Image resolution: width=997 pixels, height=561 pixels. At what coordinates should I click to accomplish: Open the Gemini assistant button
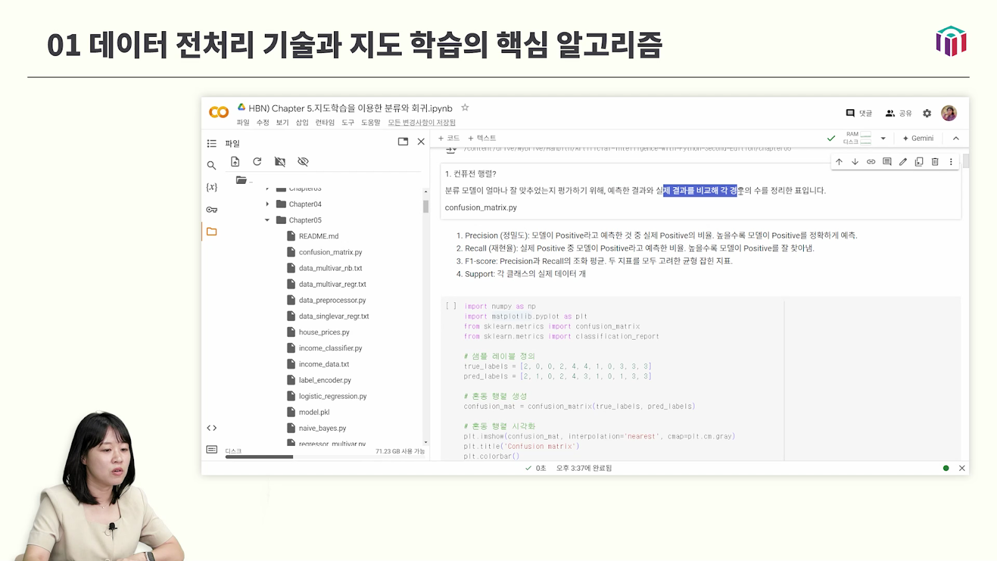click(918, 138)
